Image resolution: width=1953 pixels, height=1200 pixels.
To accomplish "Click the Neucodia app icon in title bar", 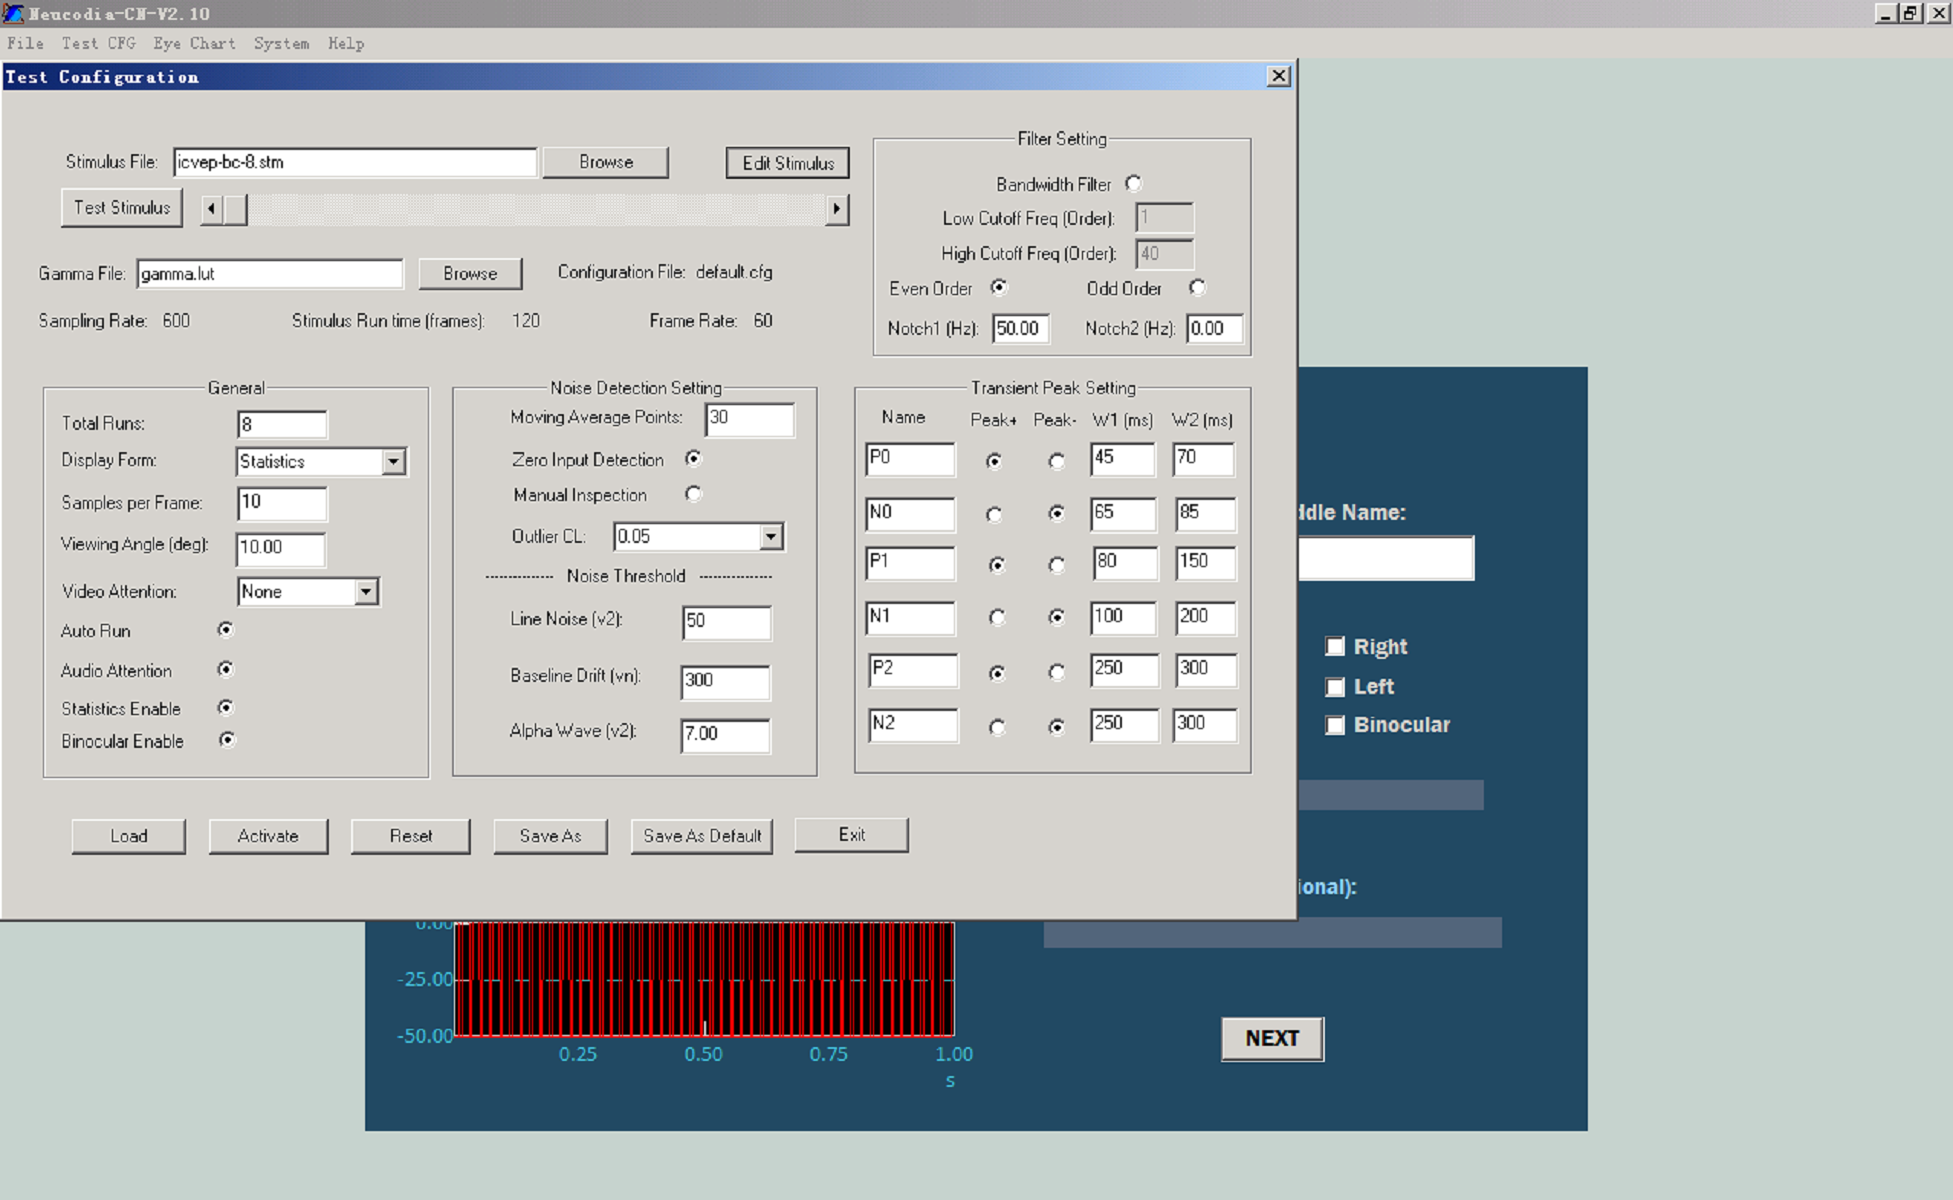I will click(12, 13).
